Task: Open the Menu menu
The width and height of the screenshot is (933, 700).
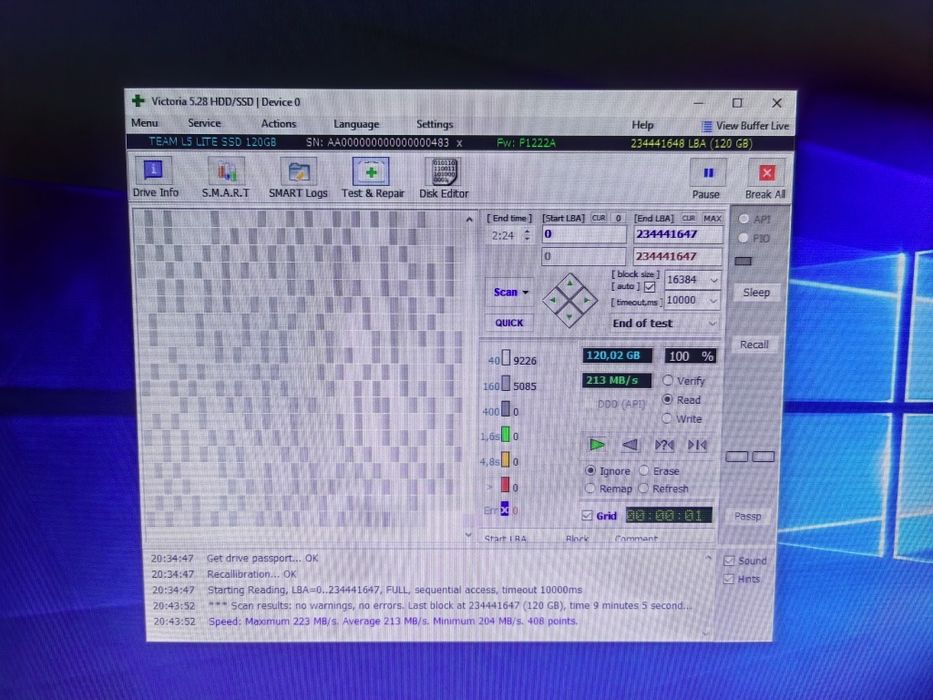Action: pyautogui.click(x=145, y=123)
